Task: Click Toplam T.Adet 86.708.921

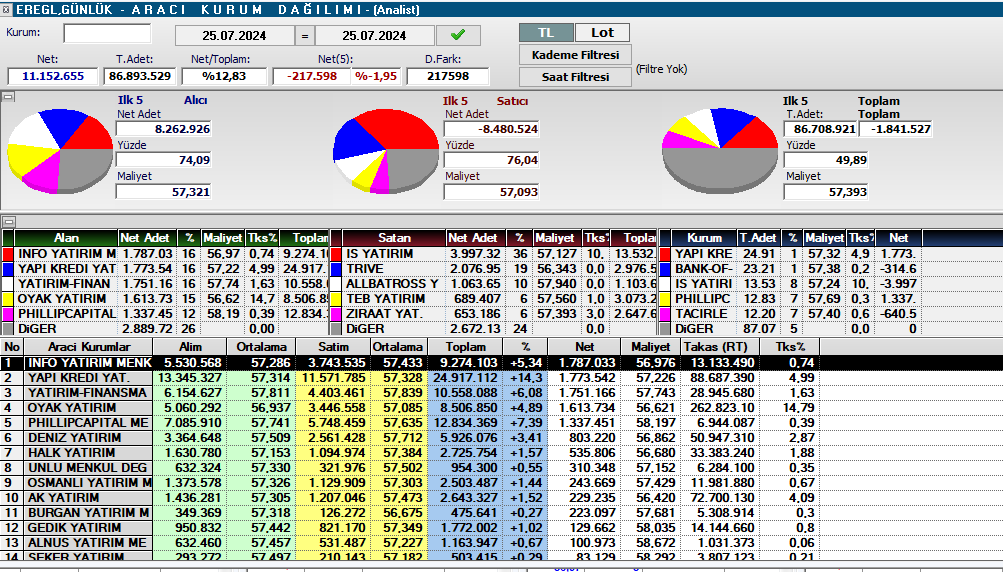Action: pyautogui.click(x=821, y=129)
